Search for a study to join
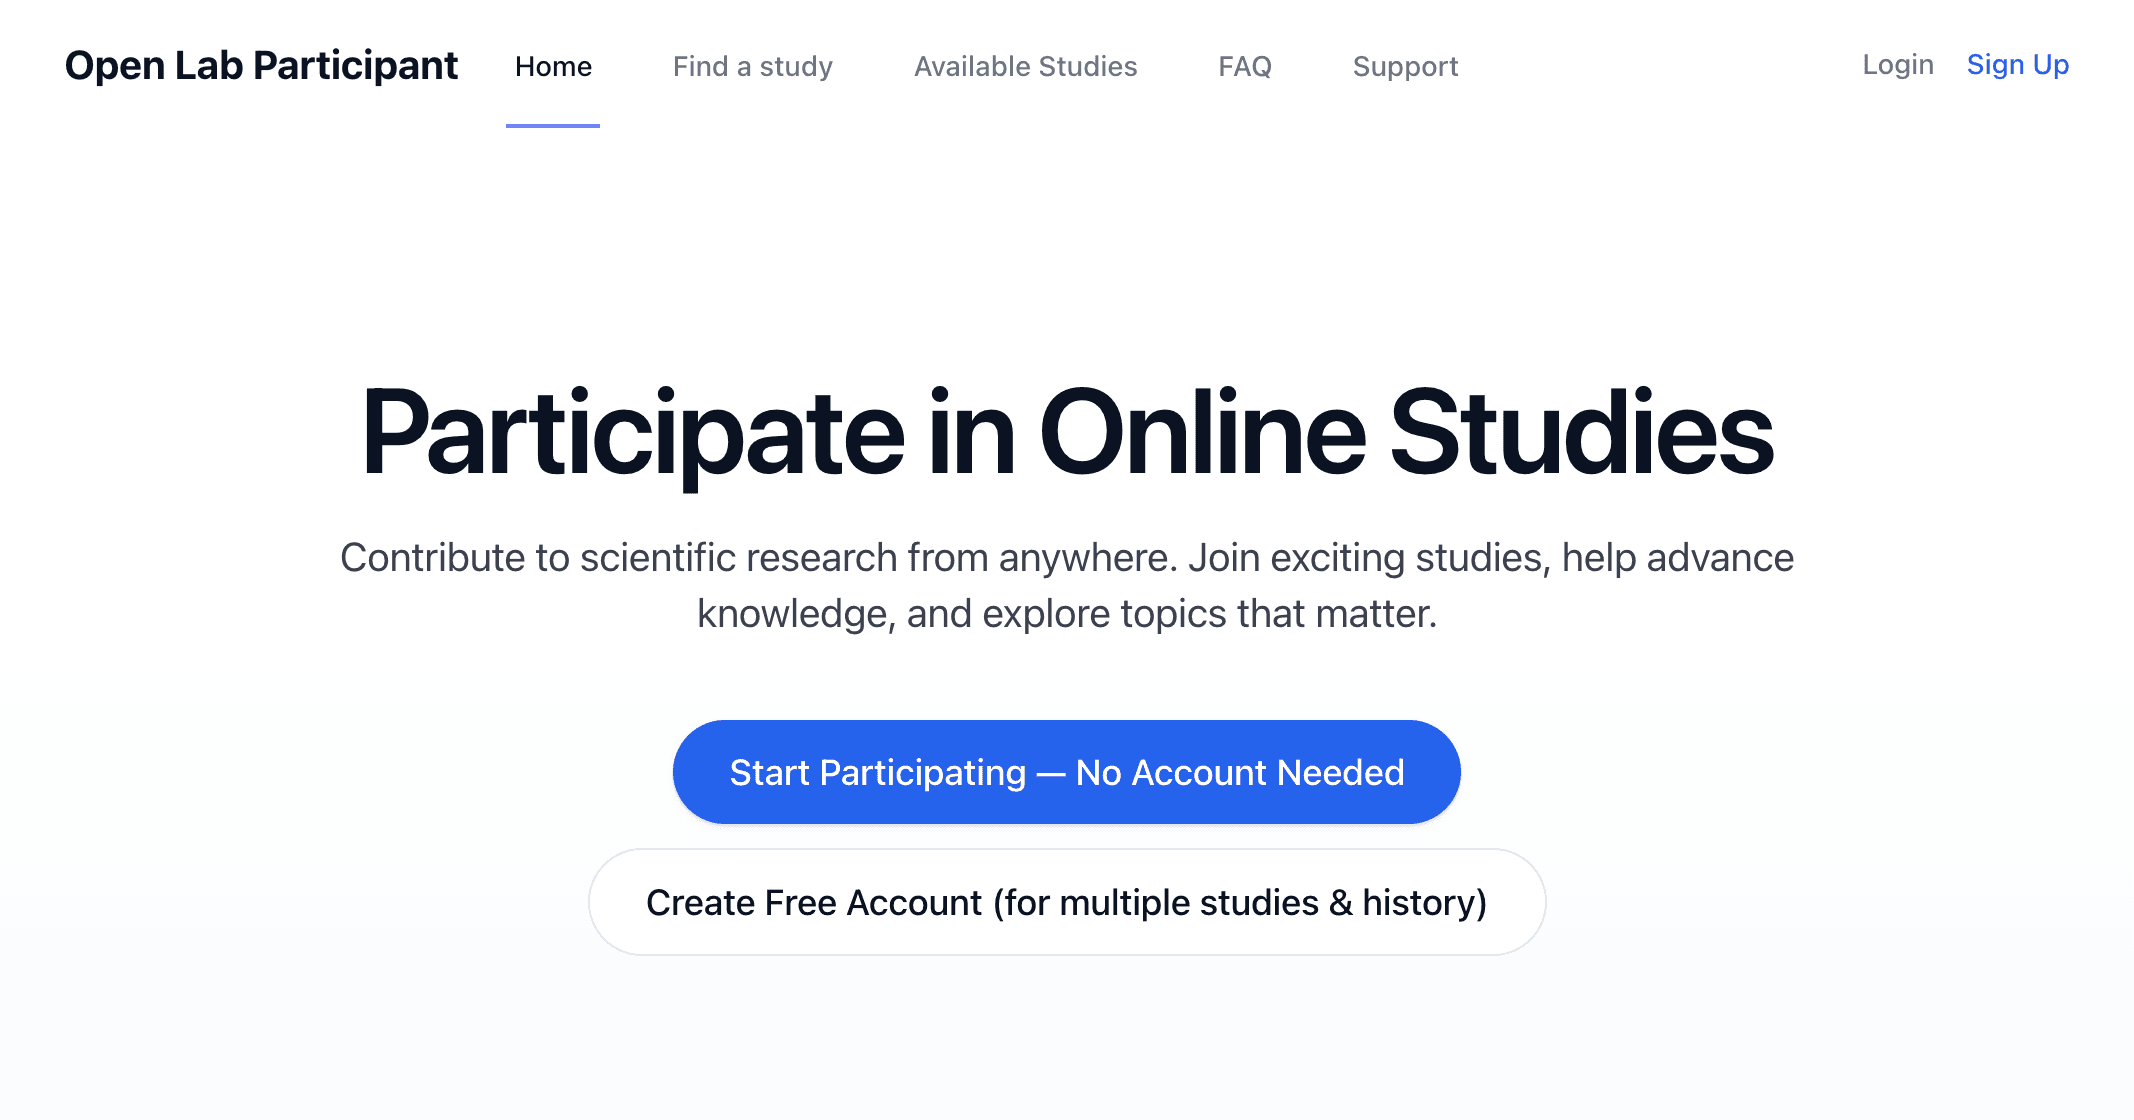 click(753, 67)
